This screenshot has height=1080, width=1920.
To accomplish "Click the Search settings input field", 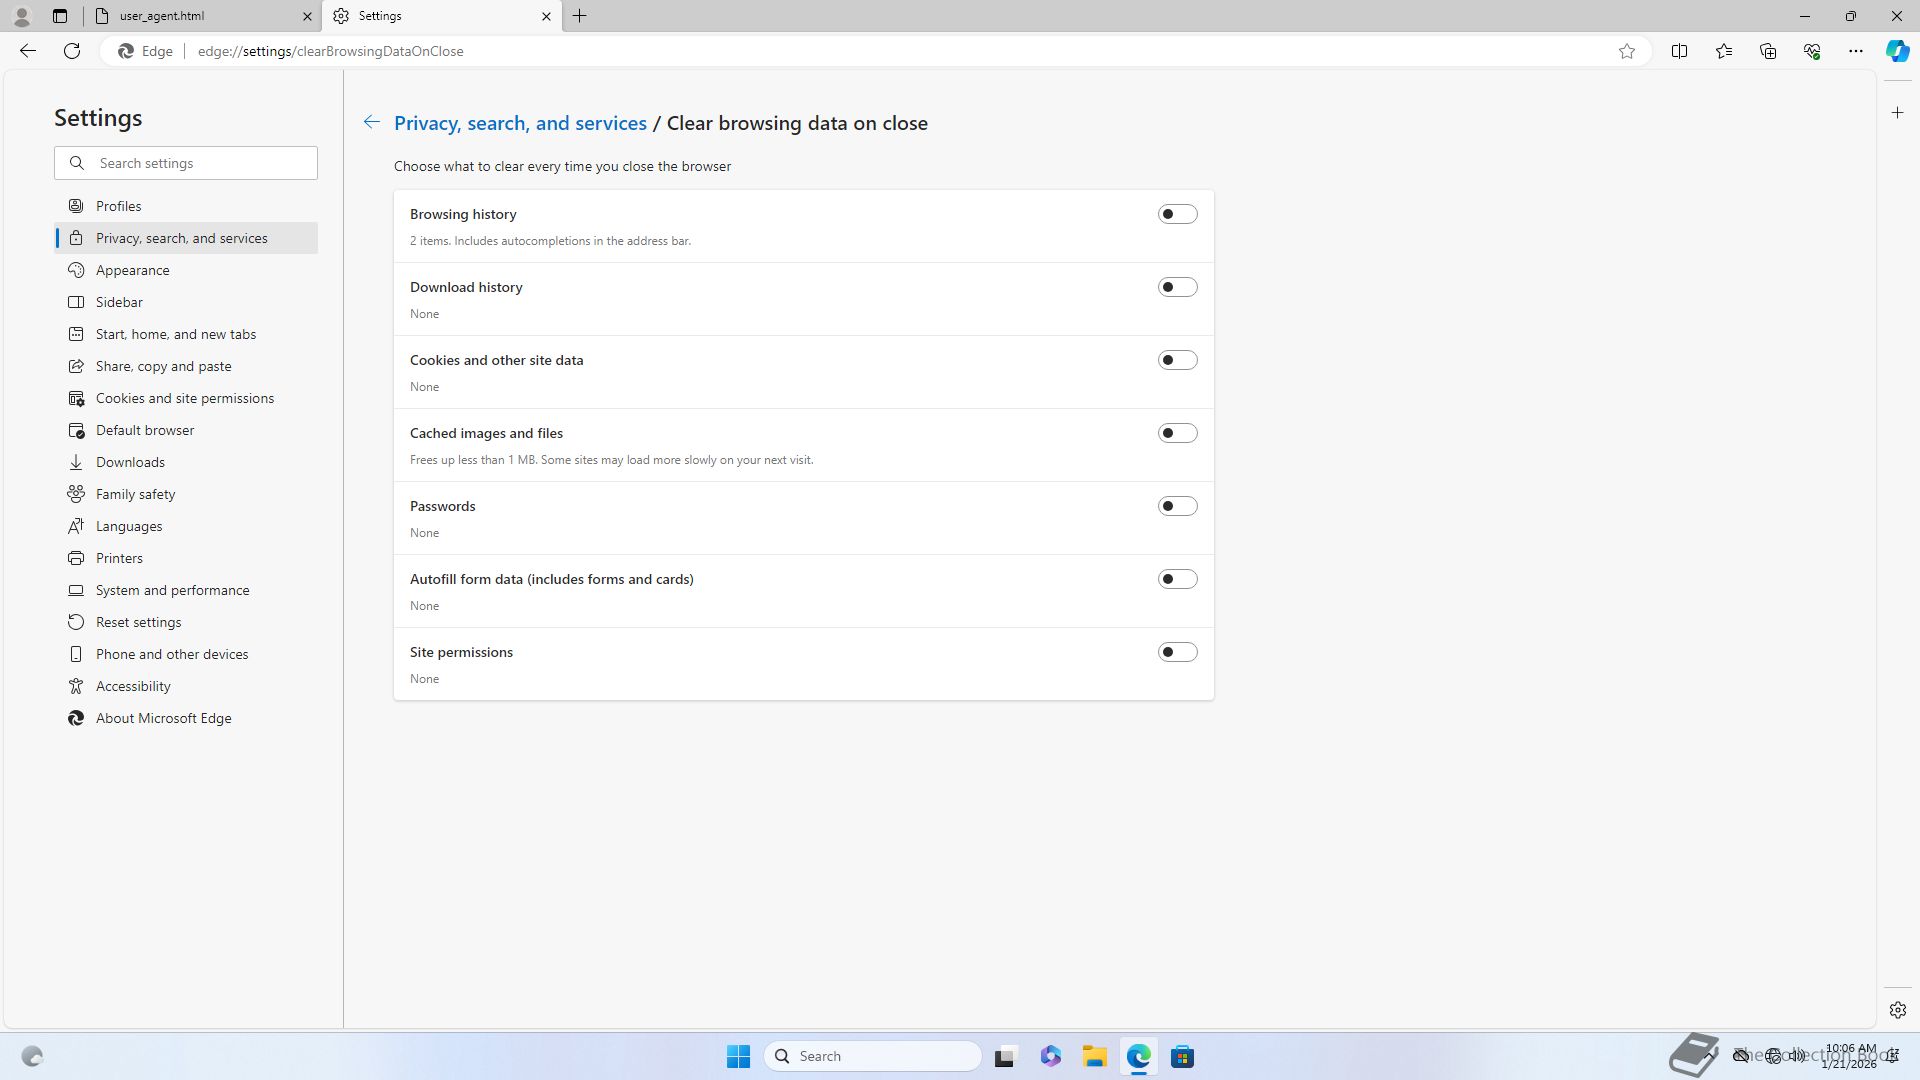I will pos(200,163).
